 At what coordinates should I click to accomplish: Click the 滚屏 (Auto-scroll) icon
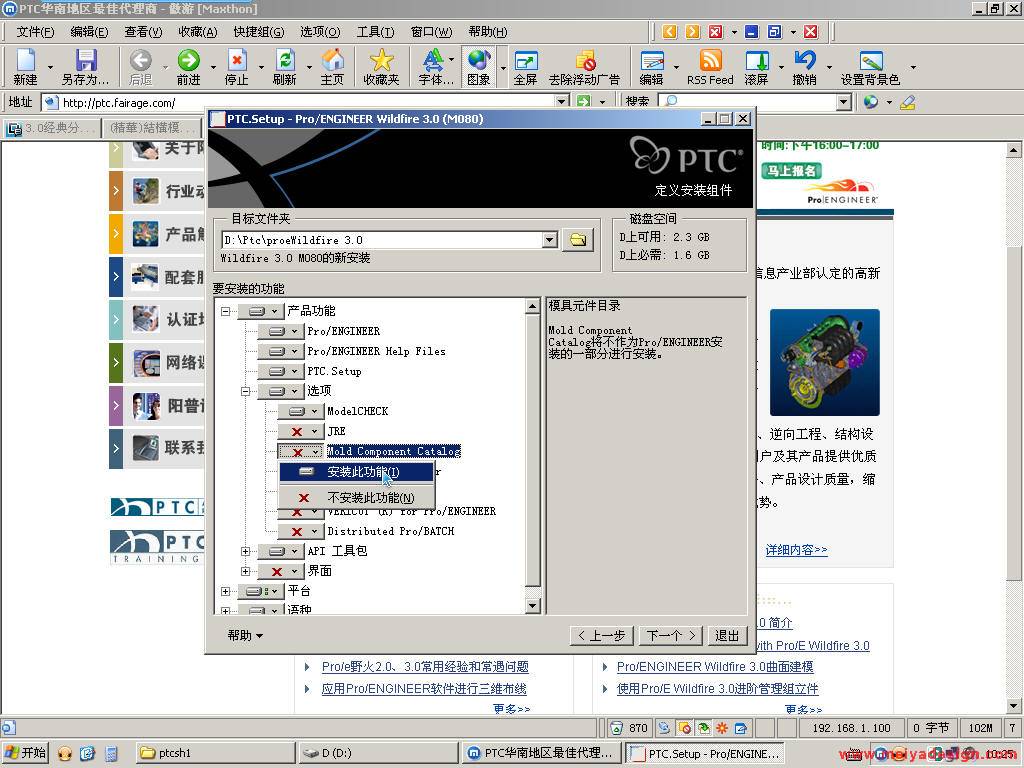pyautogui.click(x=757, y=67)
